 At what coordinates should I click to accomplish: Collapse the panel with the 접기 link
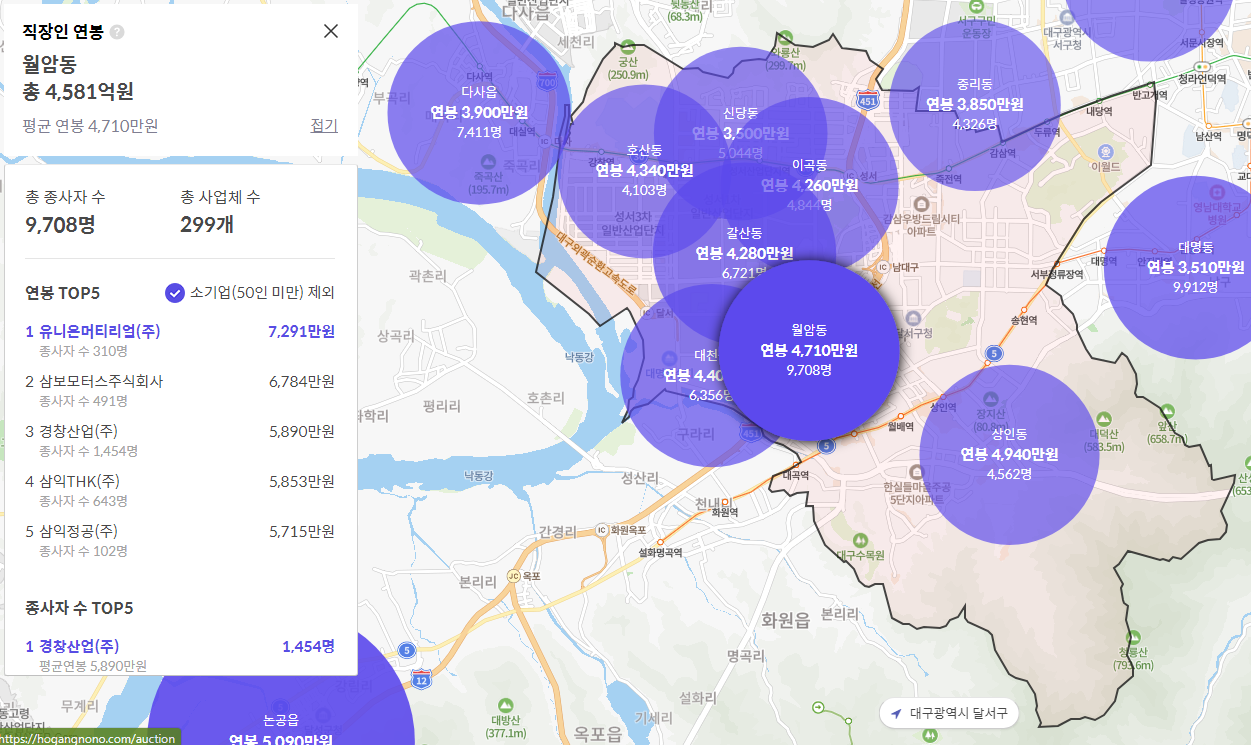(324, 126)
